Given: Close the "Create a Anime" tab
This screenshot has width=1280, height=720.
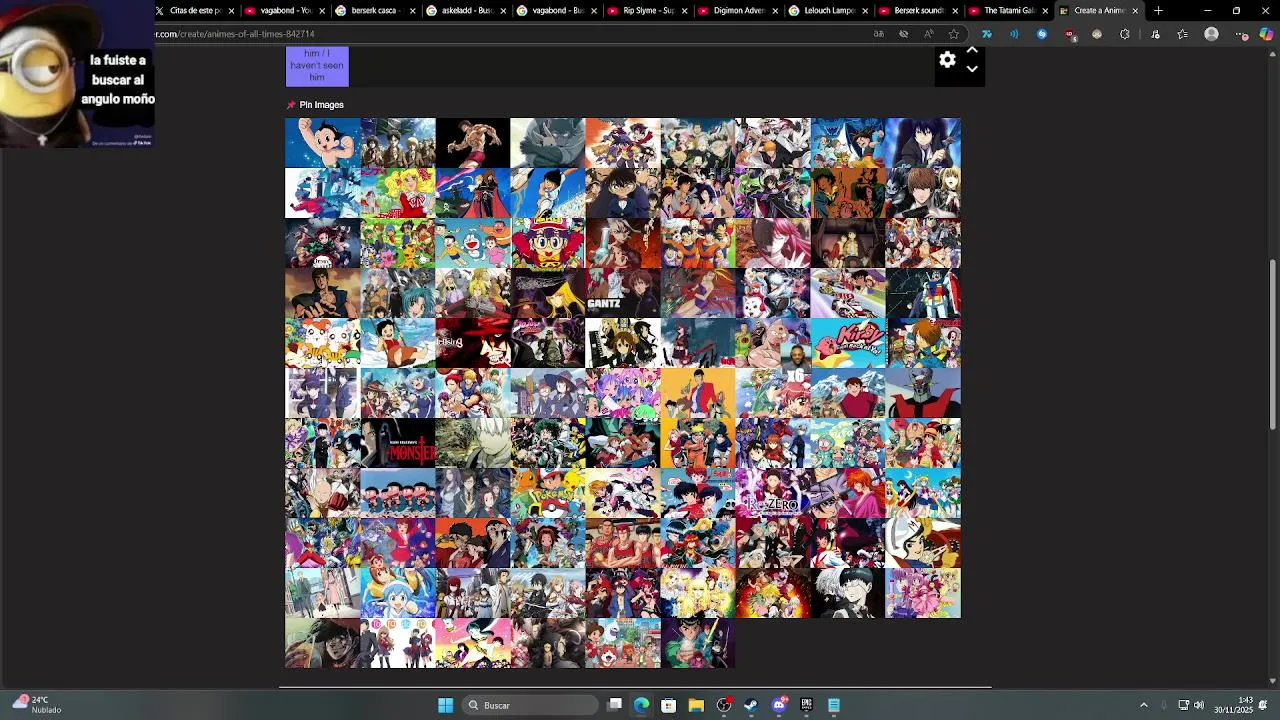Looking at the screenshot, I should [1135, 11].
